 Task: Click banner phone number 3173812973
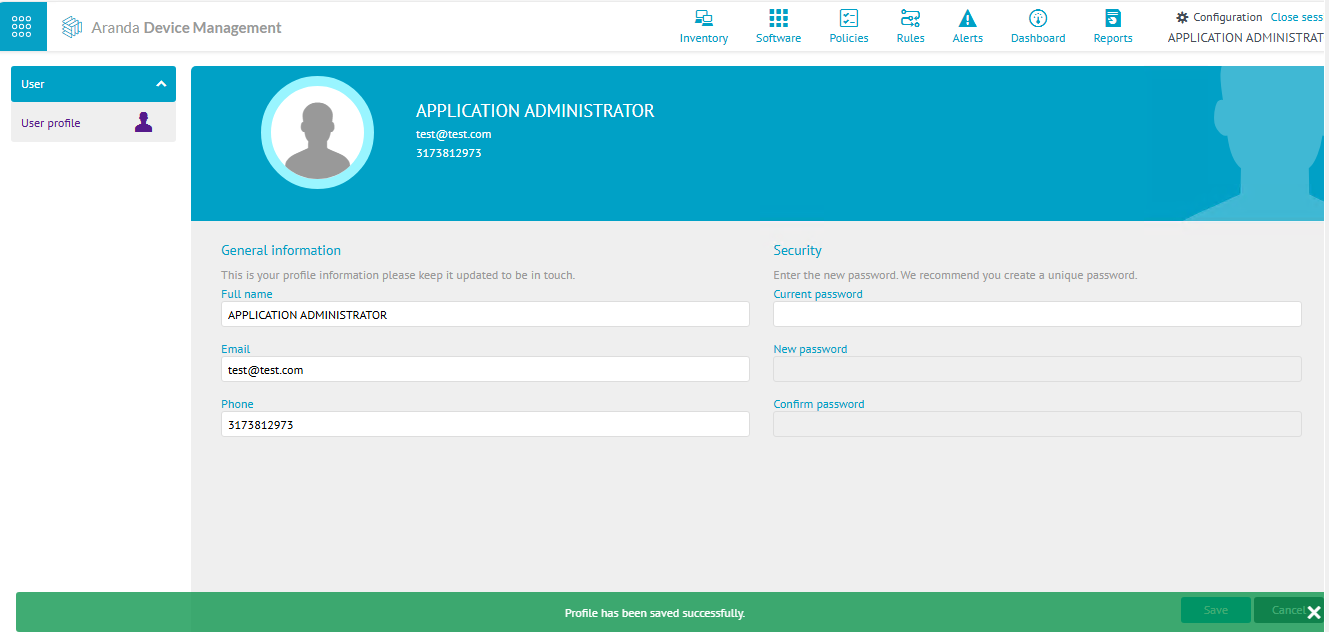(x=449, y=153)
